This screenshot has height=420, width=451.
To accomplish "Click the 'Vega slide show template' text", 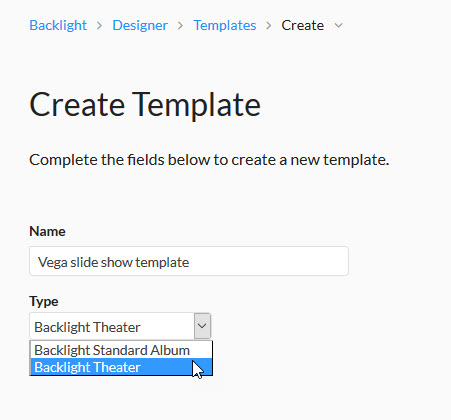I will [114, 262].
